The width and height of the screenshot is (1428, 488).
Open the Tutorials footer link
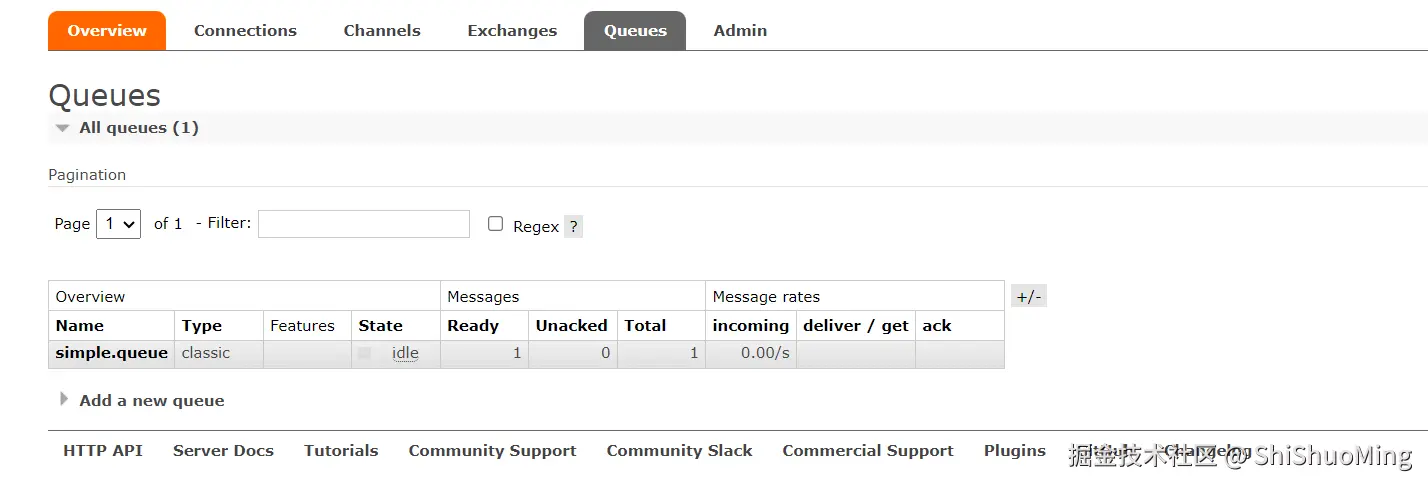coord(341,450)
